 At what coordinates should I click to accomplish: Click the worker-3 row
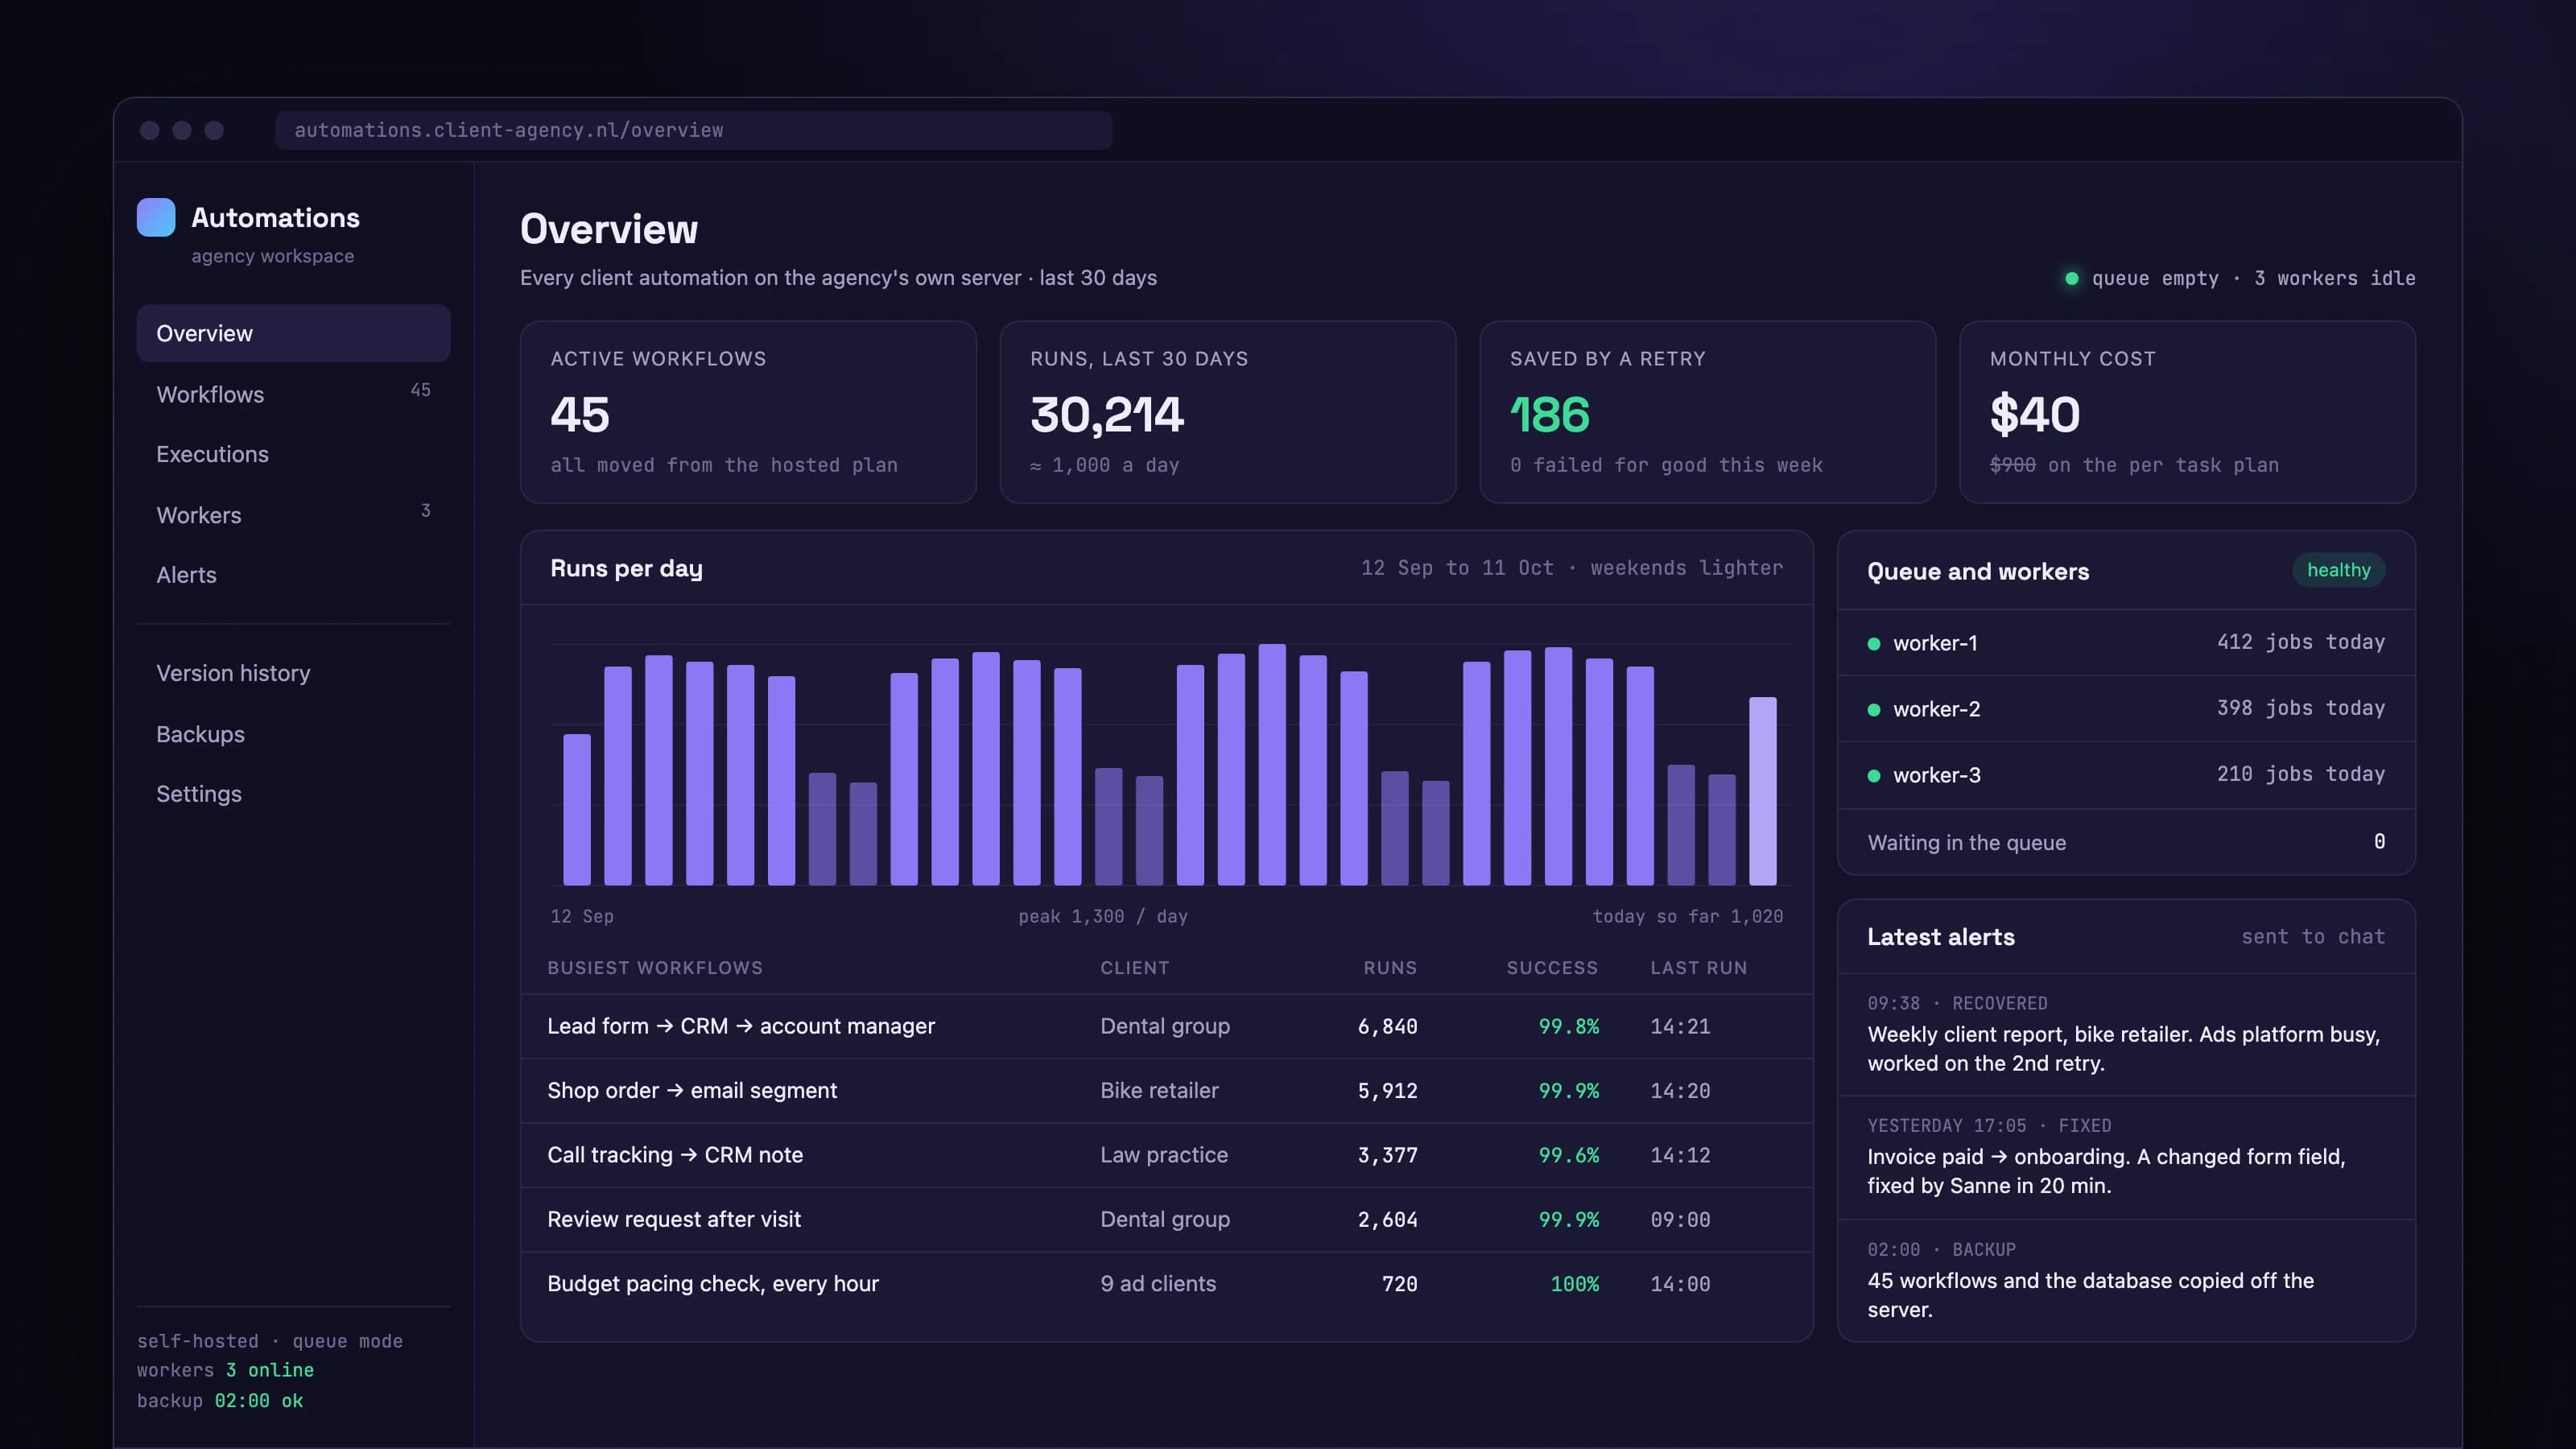click(2126, 775)
